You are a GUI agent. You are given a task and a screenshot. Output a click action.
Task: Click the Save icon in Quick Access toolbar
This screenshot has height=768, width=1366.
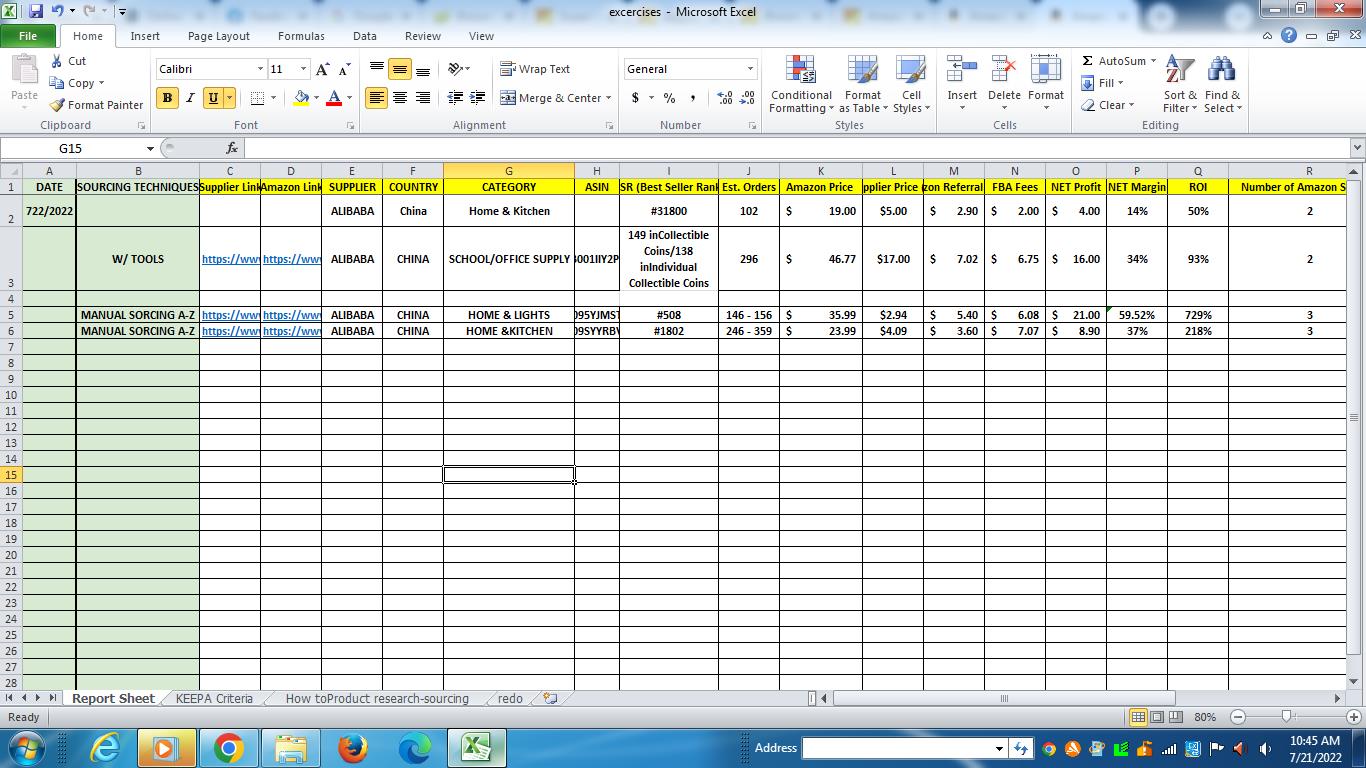pyautogui.click(x=36, y=12)
